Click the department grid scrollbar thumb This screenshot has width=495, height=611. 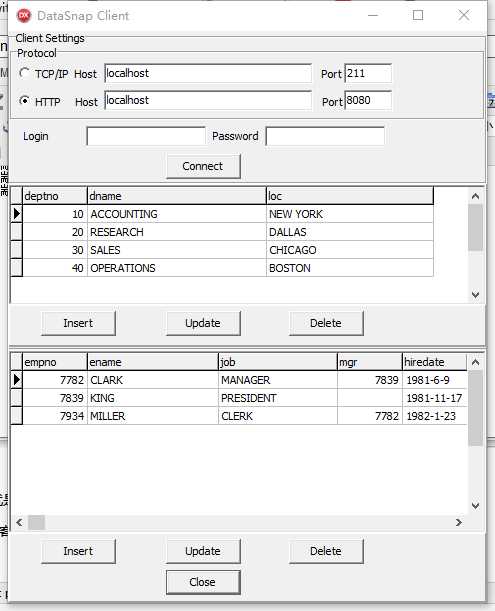[x=475, y=228]
